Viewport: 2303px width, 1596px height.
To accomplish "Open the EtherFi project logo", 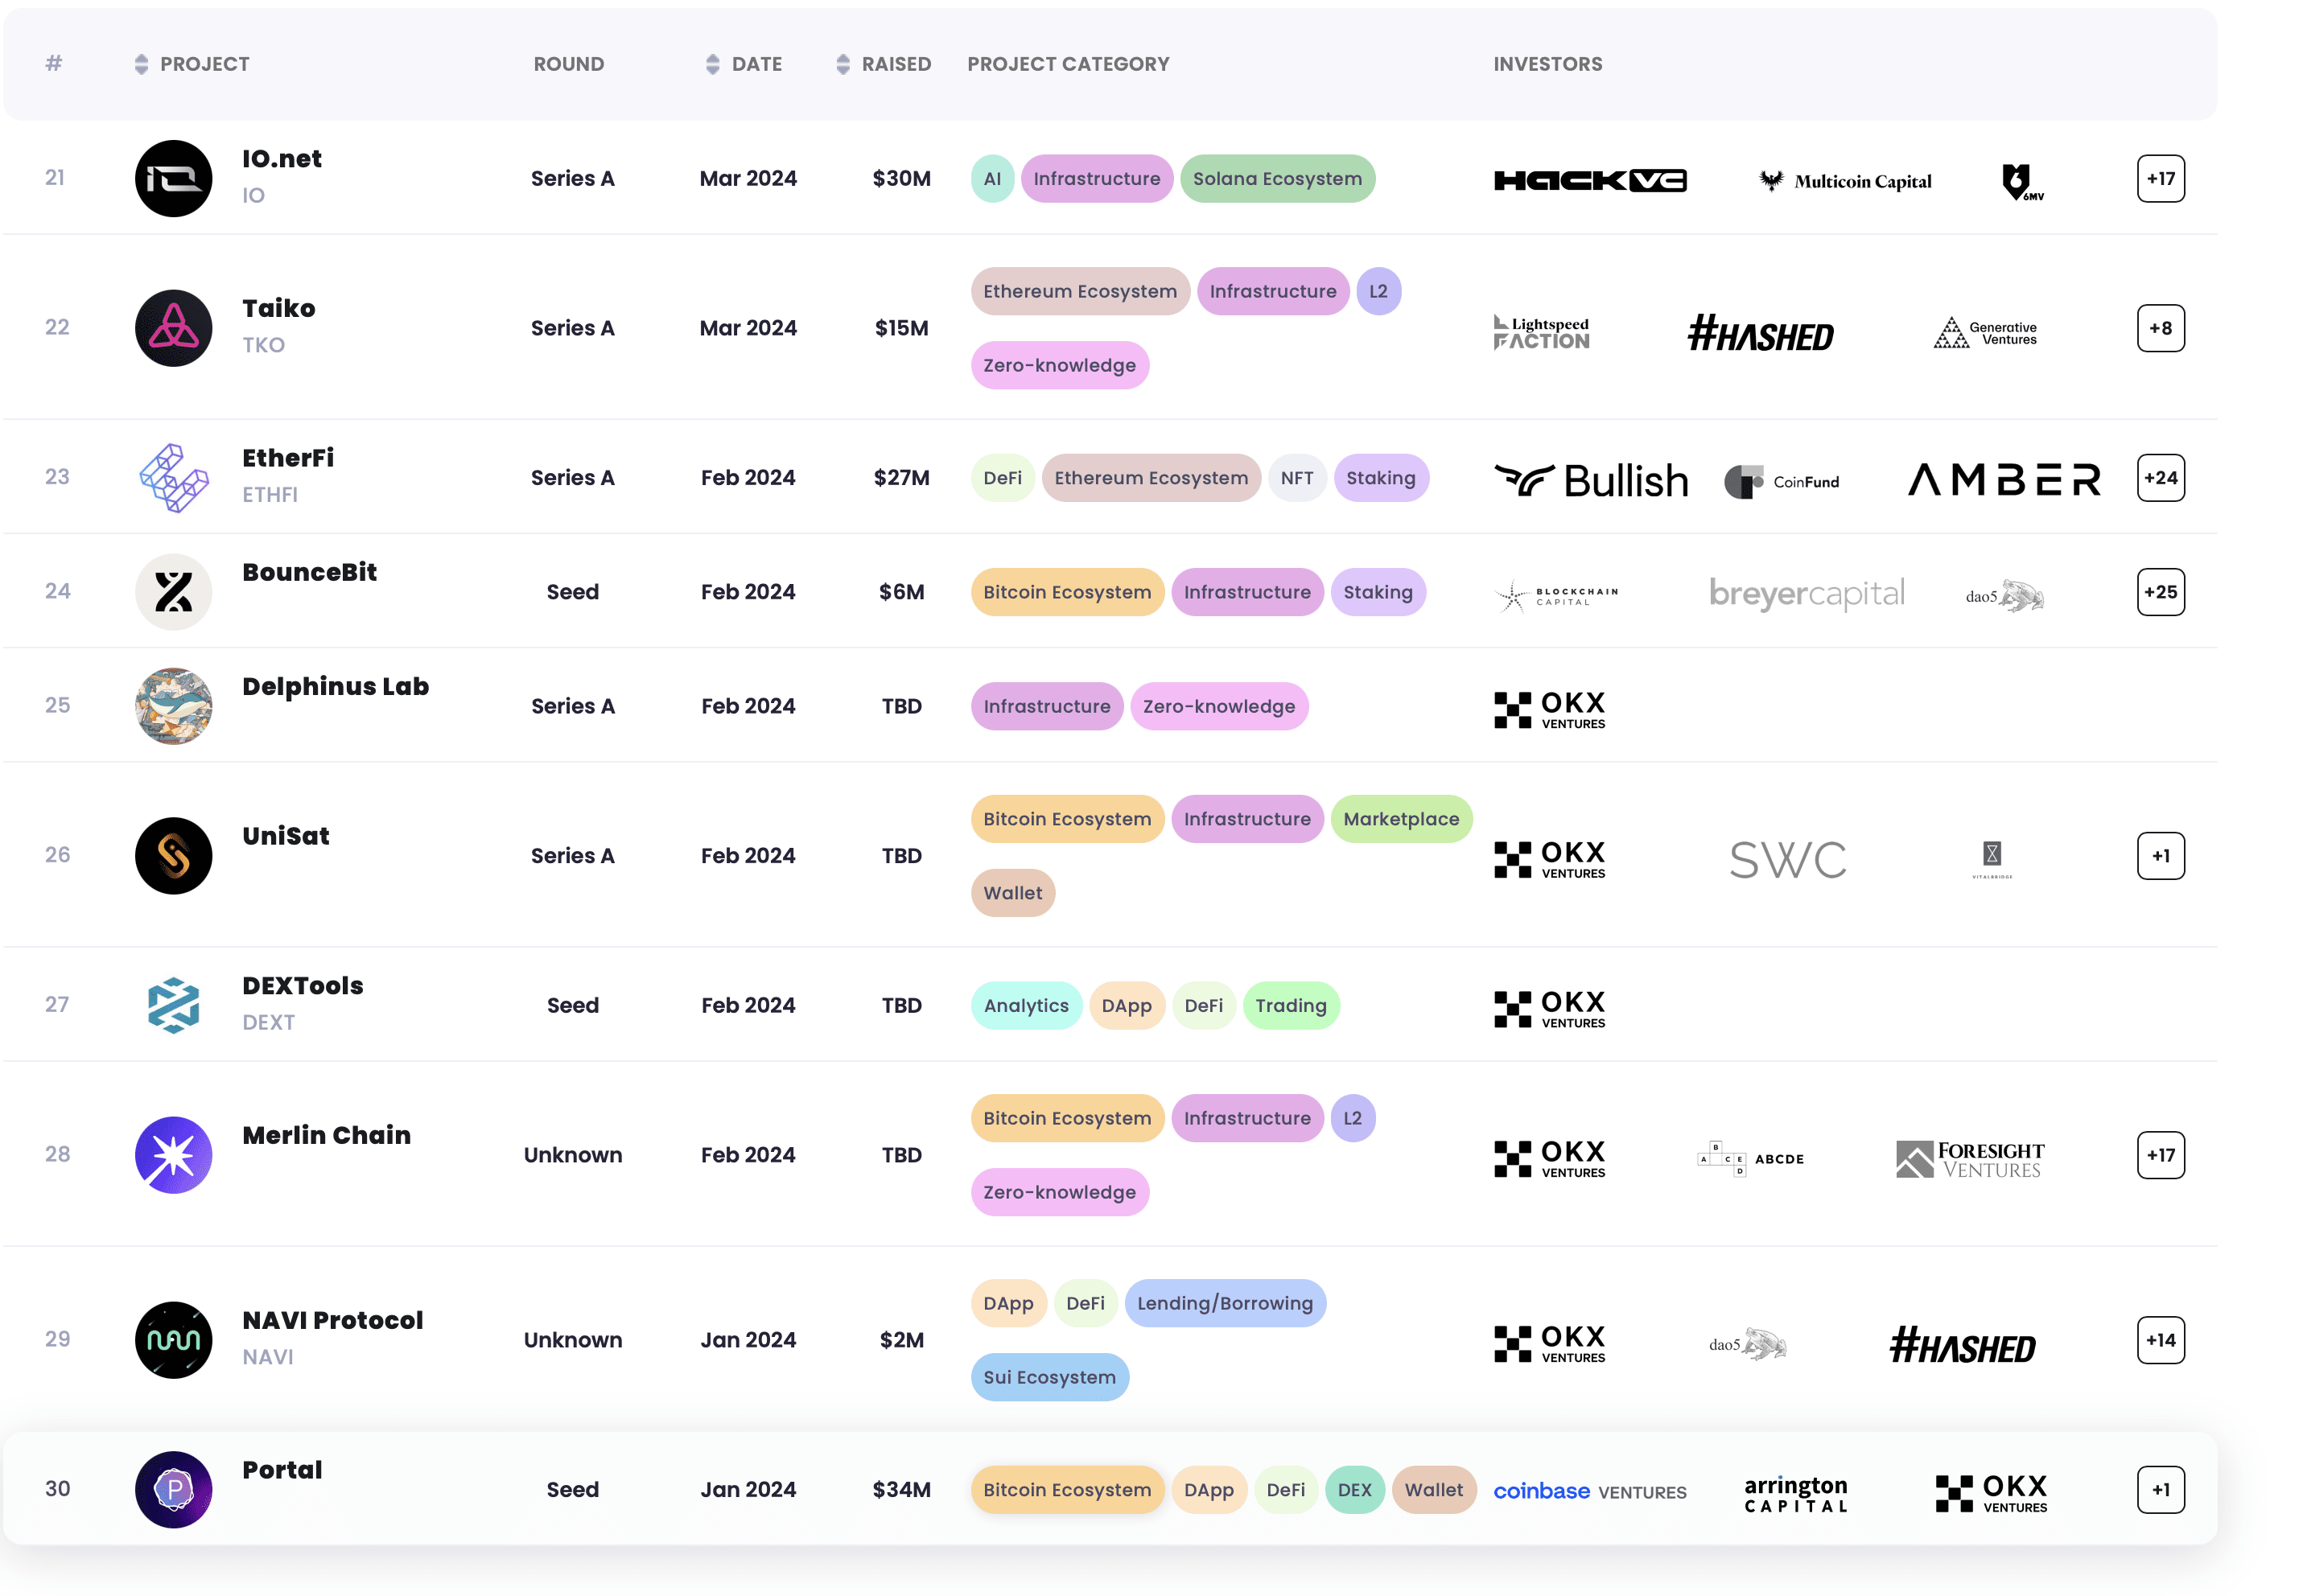I will 173,478.
